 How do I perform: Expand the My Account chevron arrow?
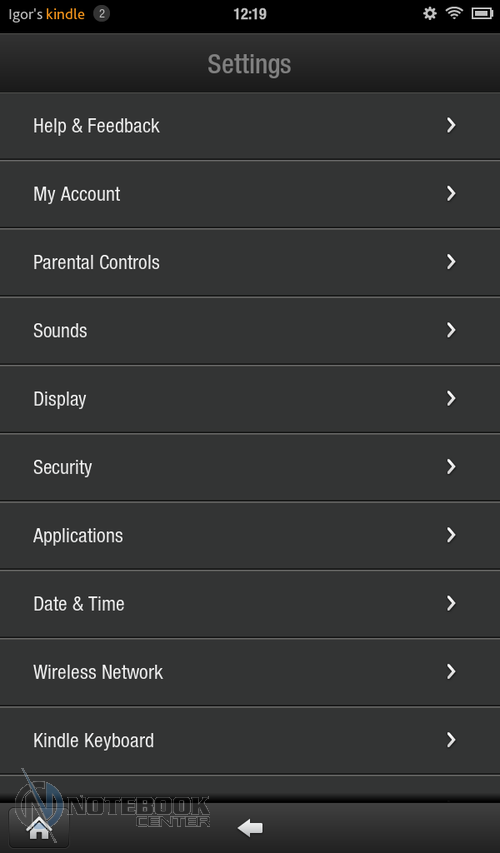pos(451,194)
